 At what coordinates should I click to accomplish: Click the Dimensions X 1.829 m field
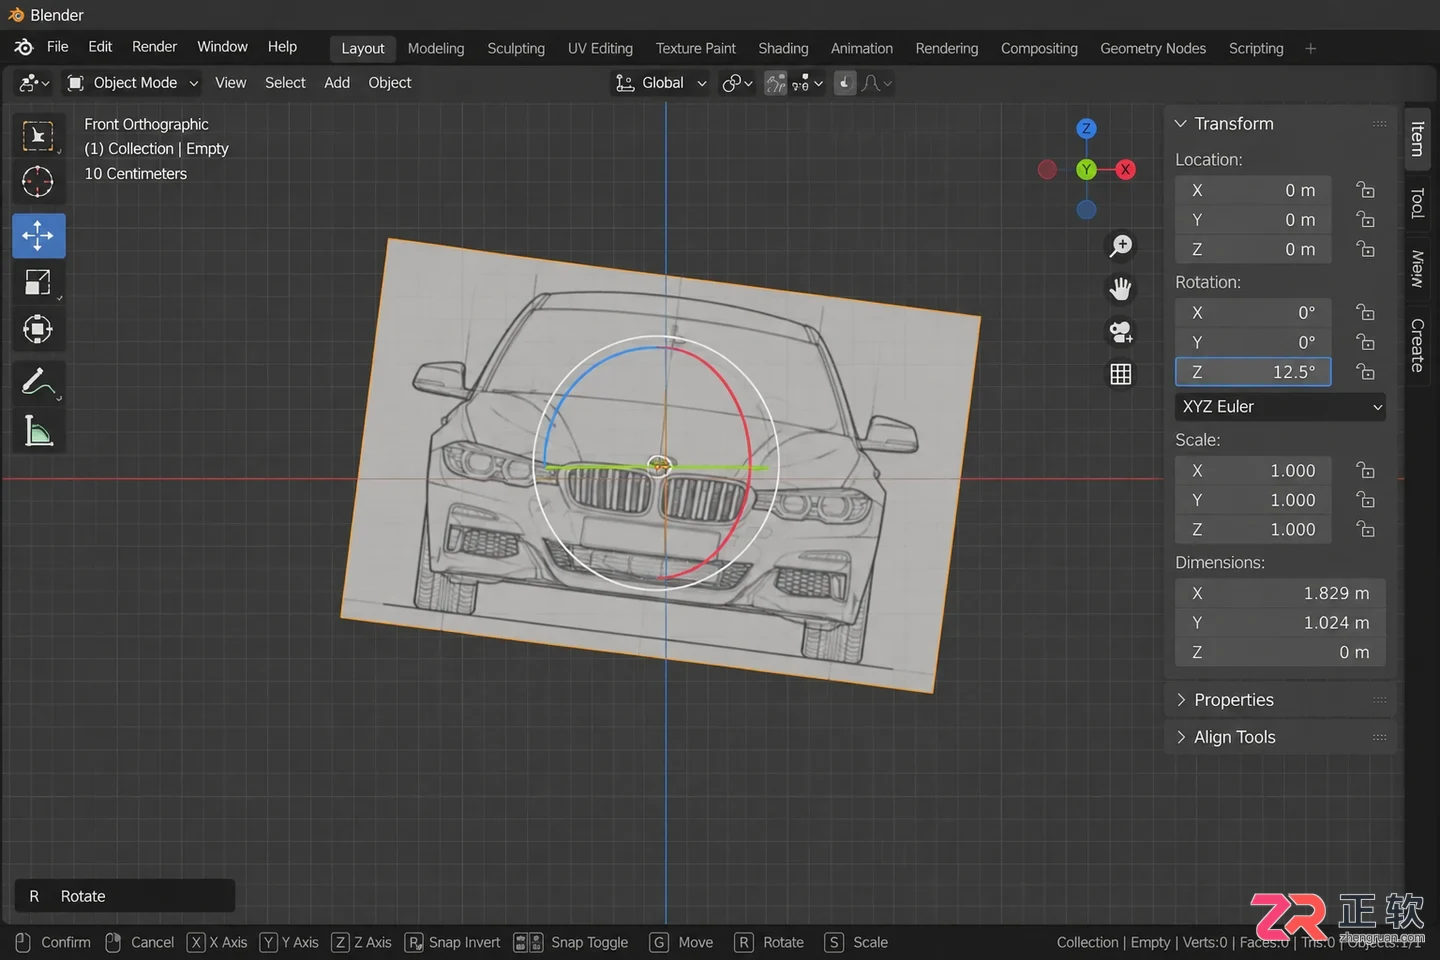click(x=1281, y=594)
